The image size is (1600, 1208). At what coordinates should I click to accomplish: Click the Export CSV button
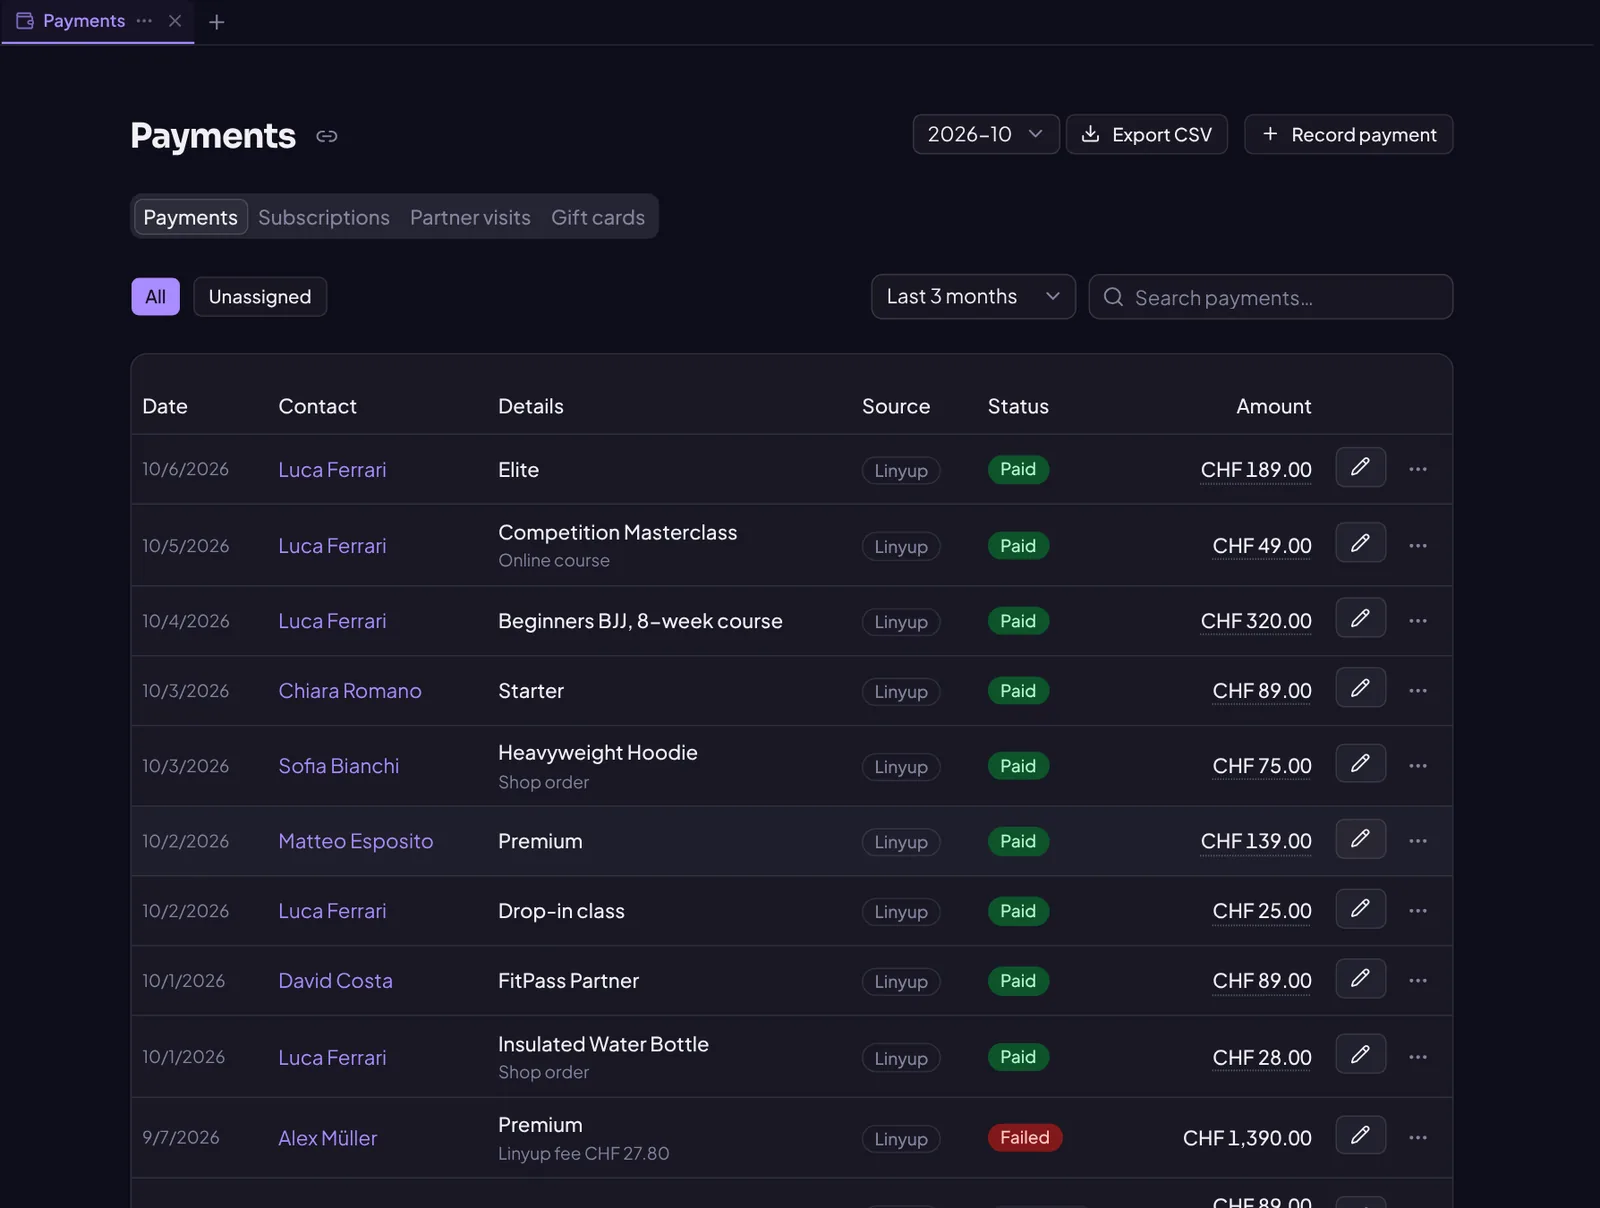tap(1147, 134)
